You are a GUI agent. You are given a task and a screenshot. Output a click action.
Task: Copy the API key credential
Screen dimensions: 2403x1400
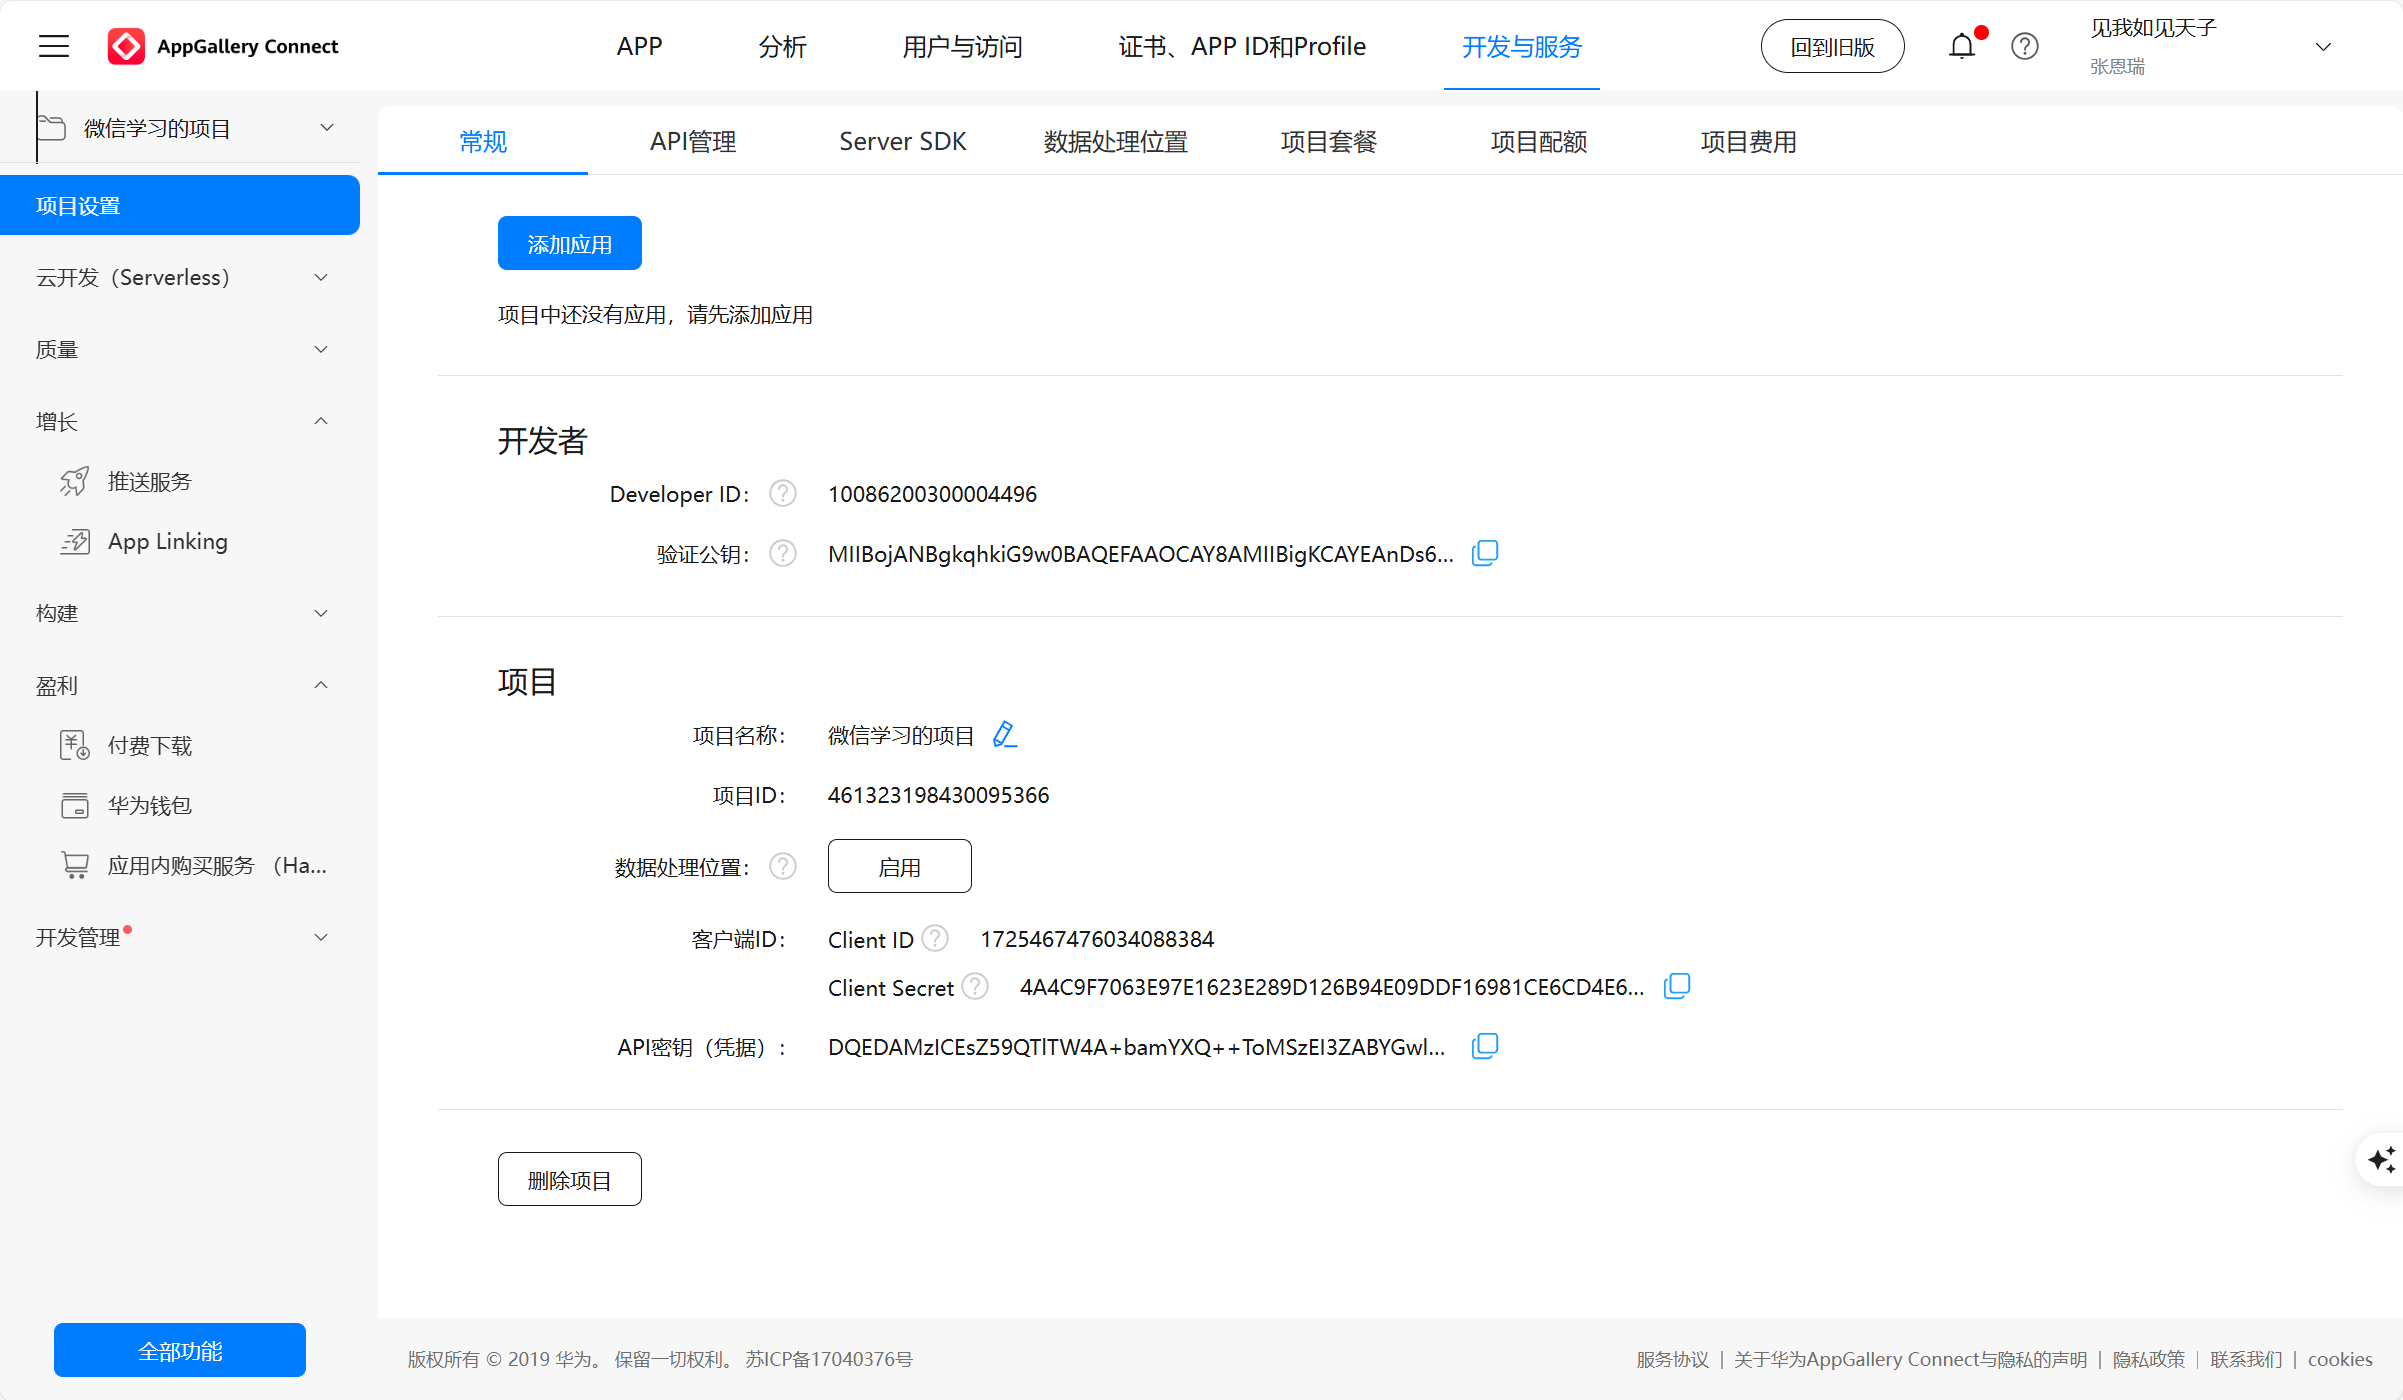[x=1485, y=1046]
